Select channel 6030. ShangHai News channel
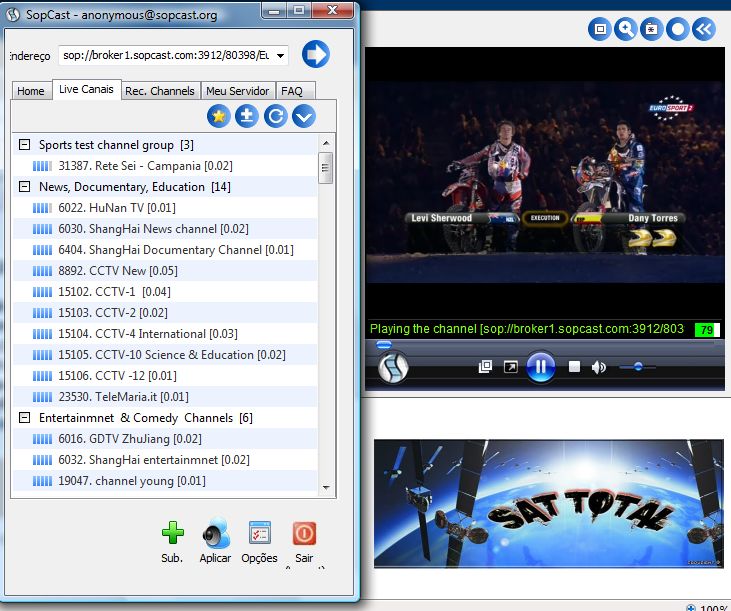The height and width of the screenshot is (611, 731). [165, 229]
